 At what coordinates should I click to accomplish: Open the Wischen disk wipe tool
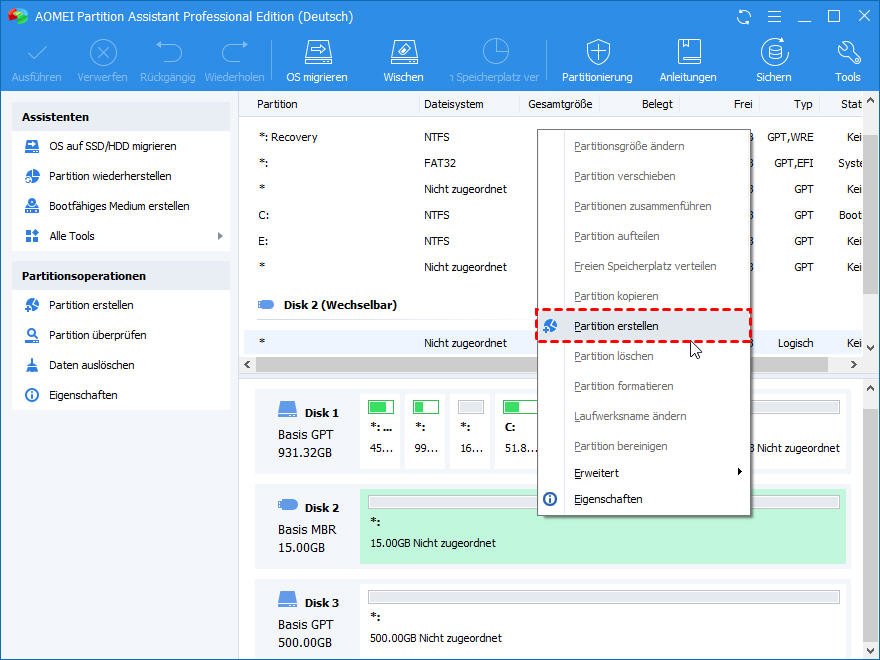(404, 61)
